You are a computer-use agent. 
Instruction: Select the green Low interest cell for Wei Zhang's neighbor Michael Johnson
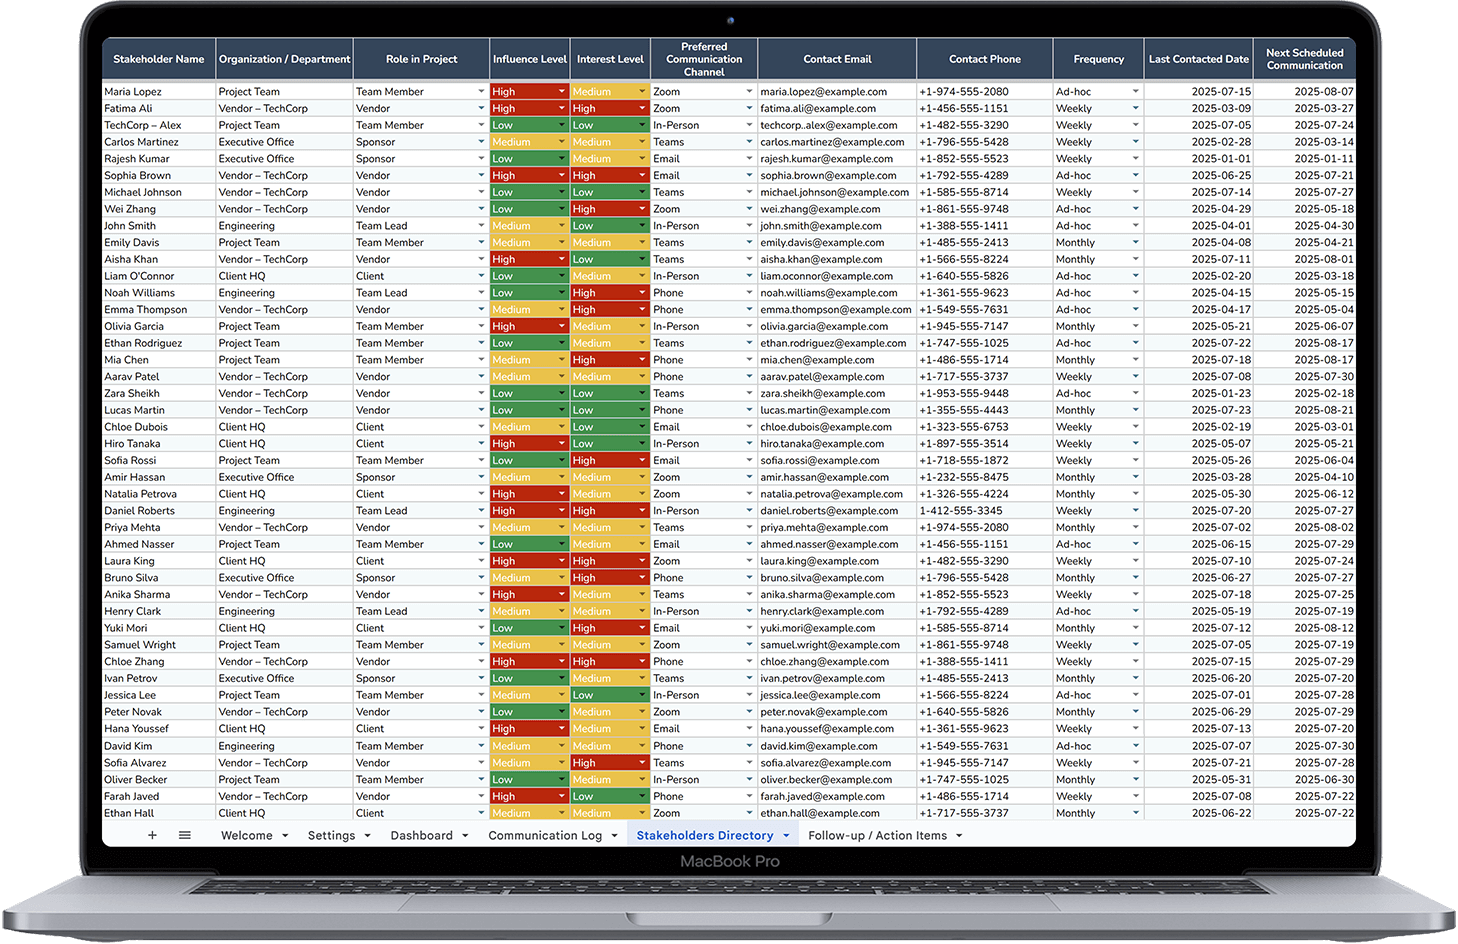pyautogui.click(x=604, y=192)
